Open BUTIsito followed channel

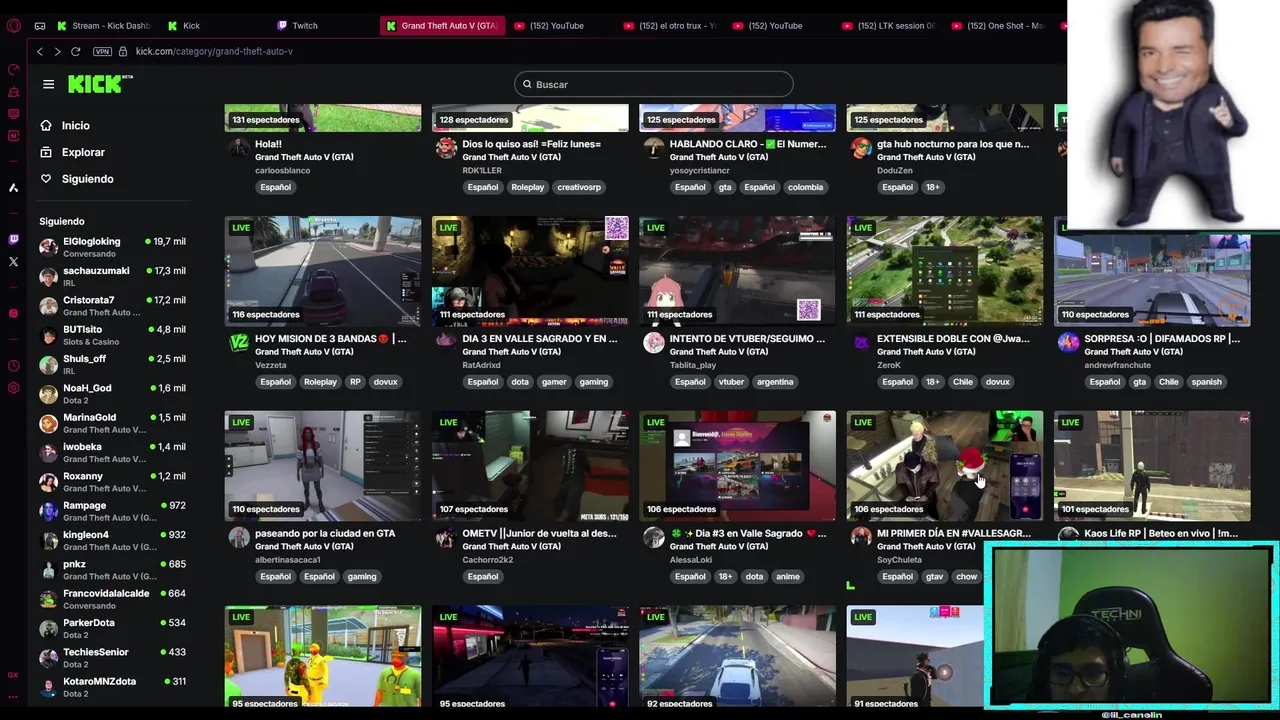112,335
